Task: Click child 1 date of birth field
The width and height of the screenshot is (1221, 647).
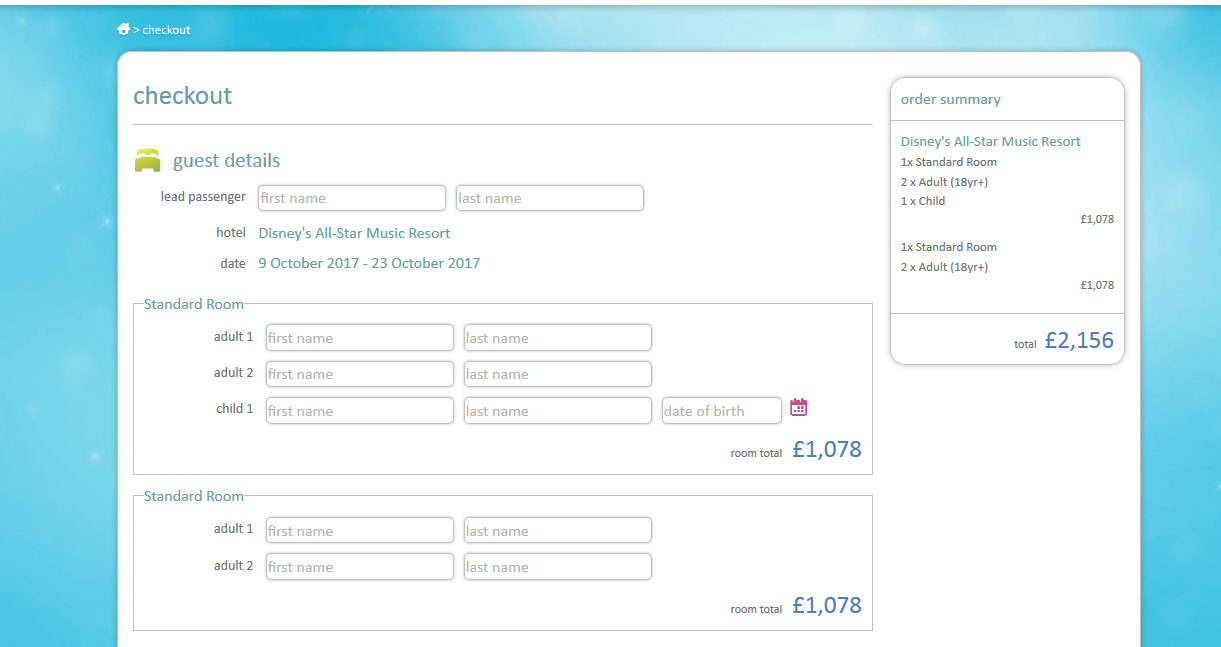Action: (722, 411)
